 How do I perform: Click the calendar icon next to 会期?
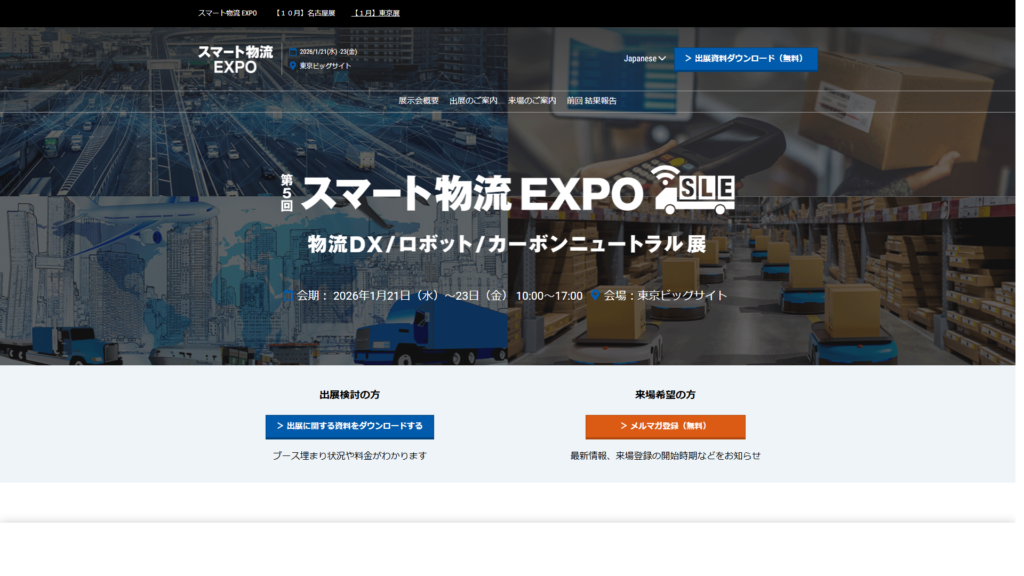288,296
